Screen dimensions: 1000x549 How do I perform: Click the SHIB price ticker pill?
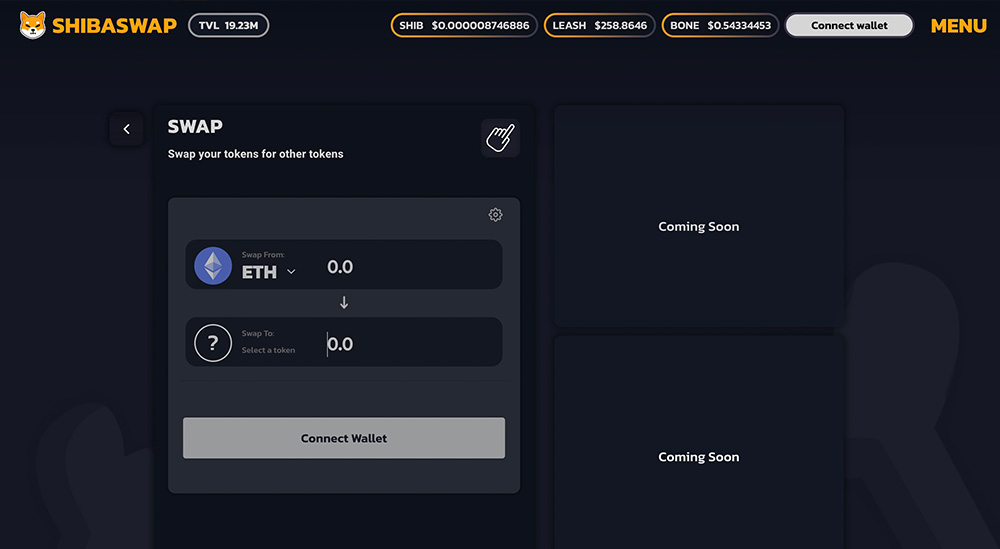pyautogui.click(x=464, y=25)
